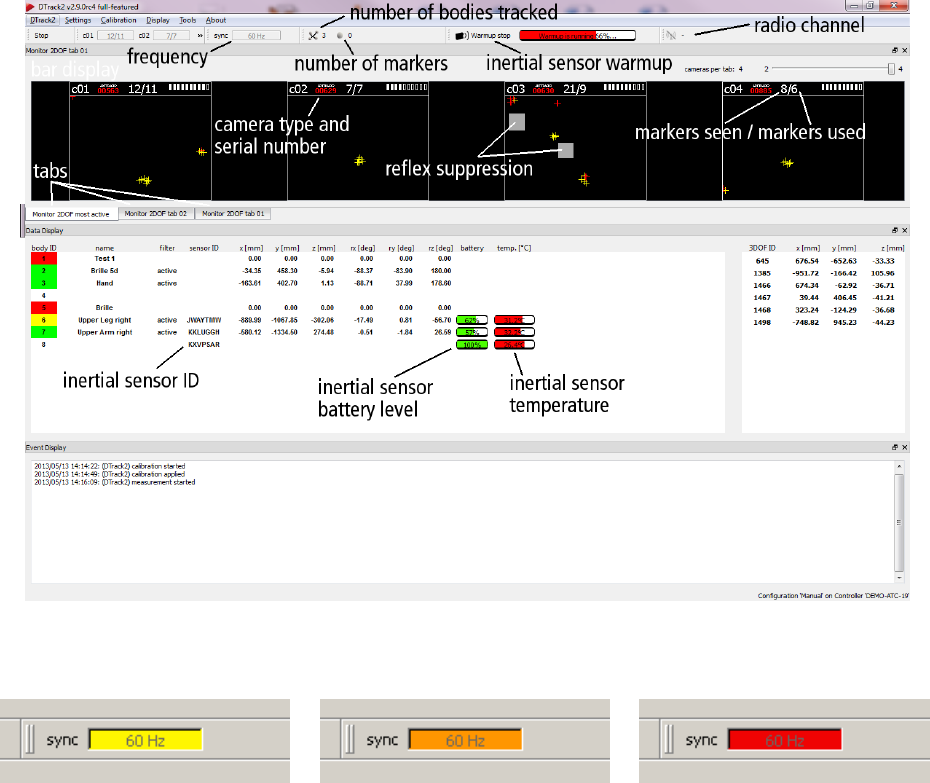Click the radio channel antenna icon

coord(671,36)
